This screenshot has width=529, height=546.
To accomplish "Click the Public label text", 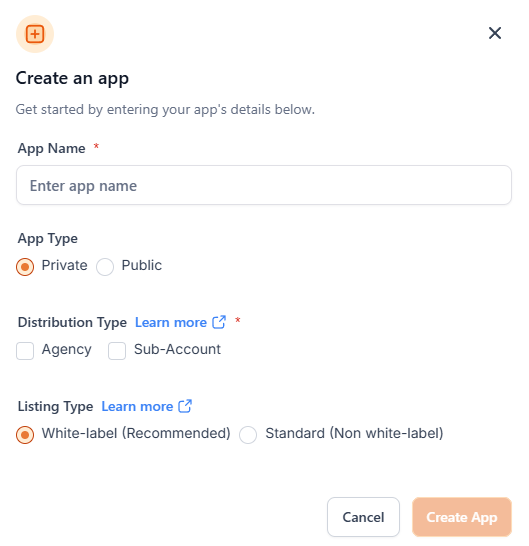I will click(x=141, y=265).
